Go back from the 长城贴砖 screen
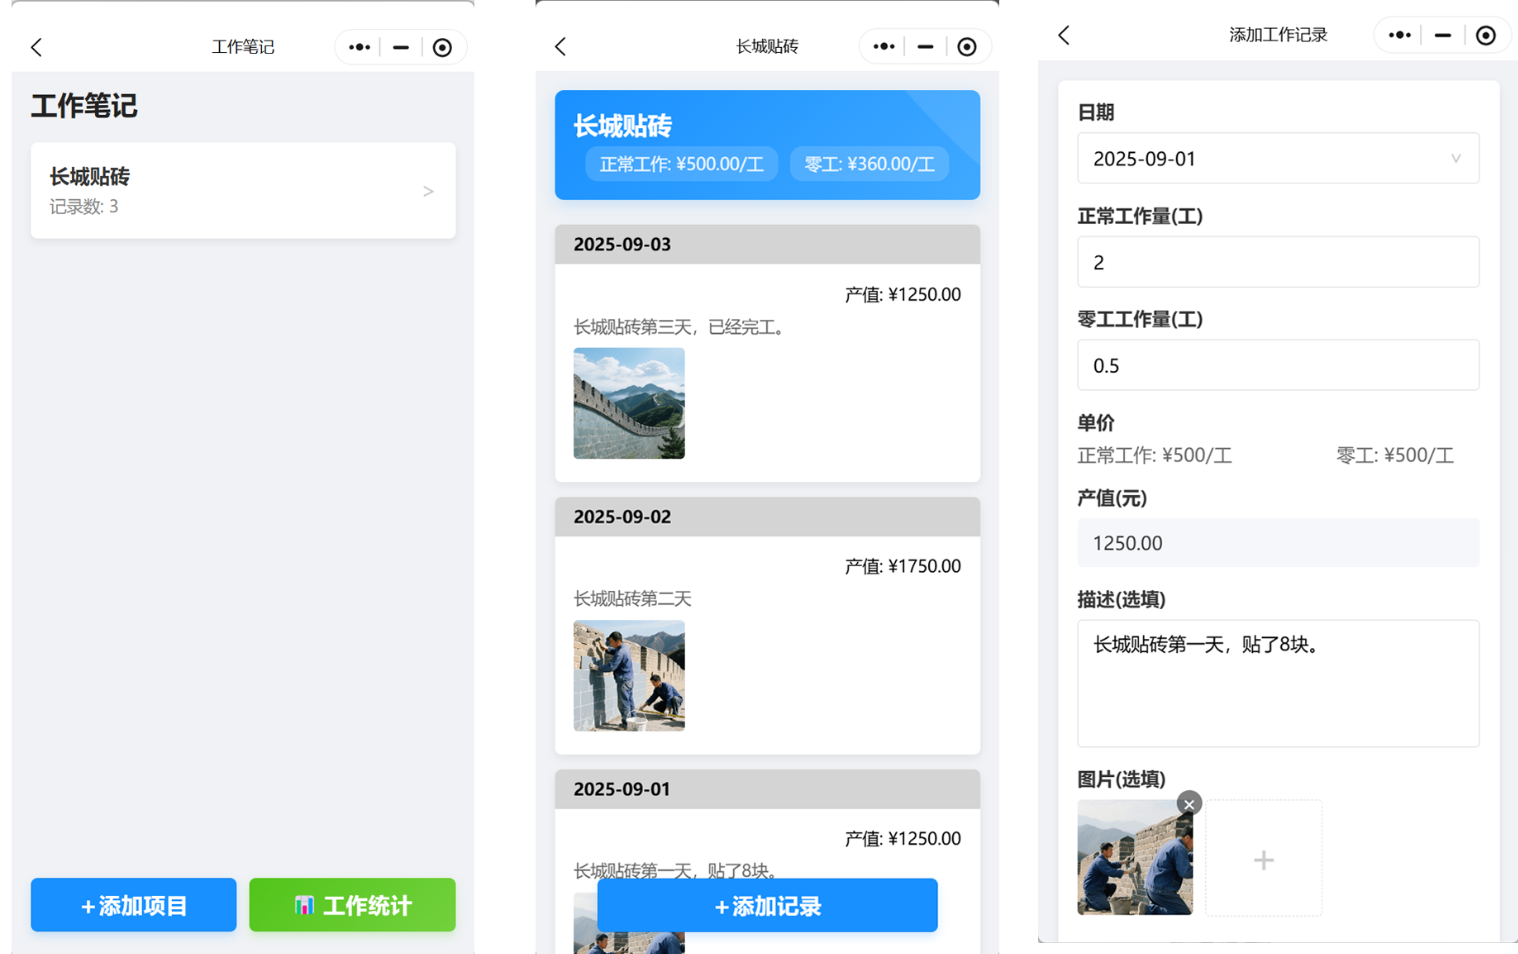Screen dimensions: 1518x954 [560, 46]
